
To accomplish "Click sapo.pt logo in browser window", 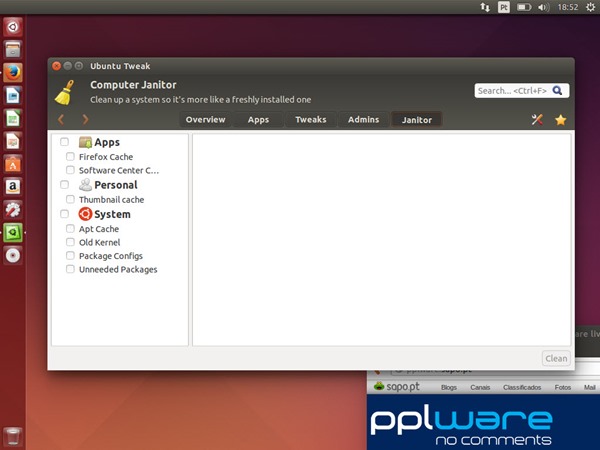I will click(397, 386).
